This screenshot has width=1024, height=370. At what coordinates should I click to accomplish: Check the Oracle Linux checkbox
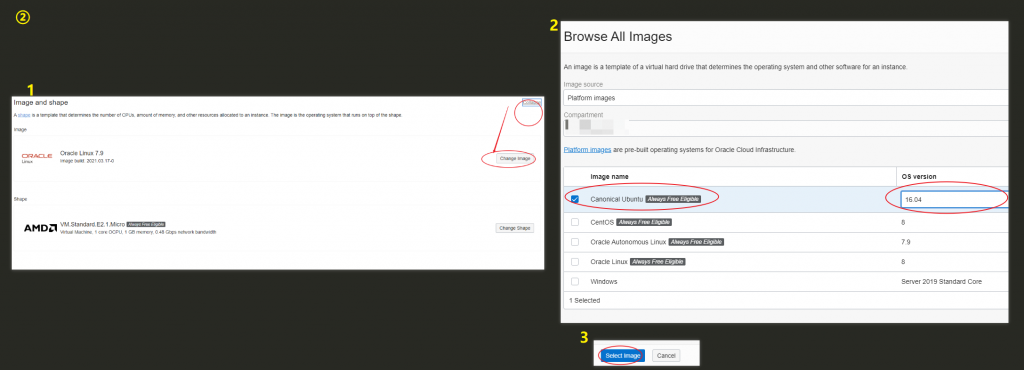[x=575, y=262]
